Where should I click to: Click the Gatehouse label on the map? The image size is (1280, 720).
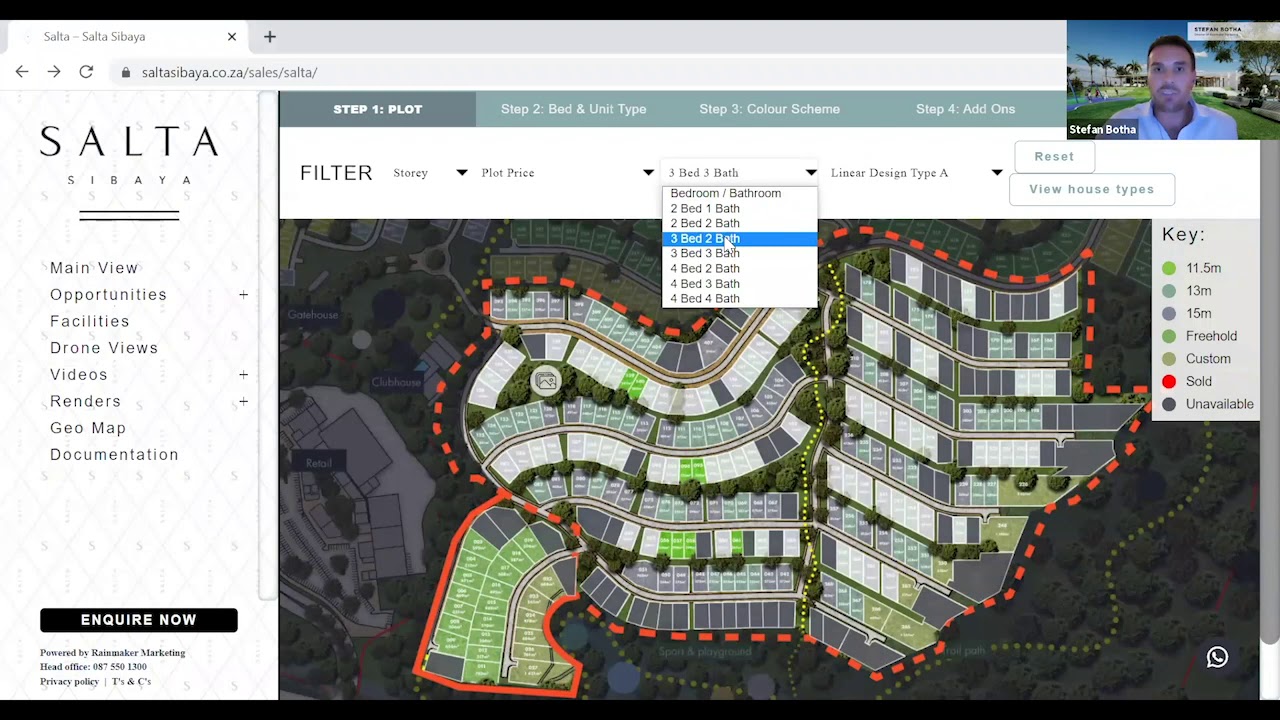pyautogui.click(x=313, y=315)
